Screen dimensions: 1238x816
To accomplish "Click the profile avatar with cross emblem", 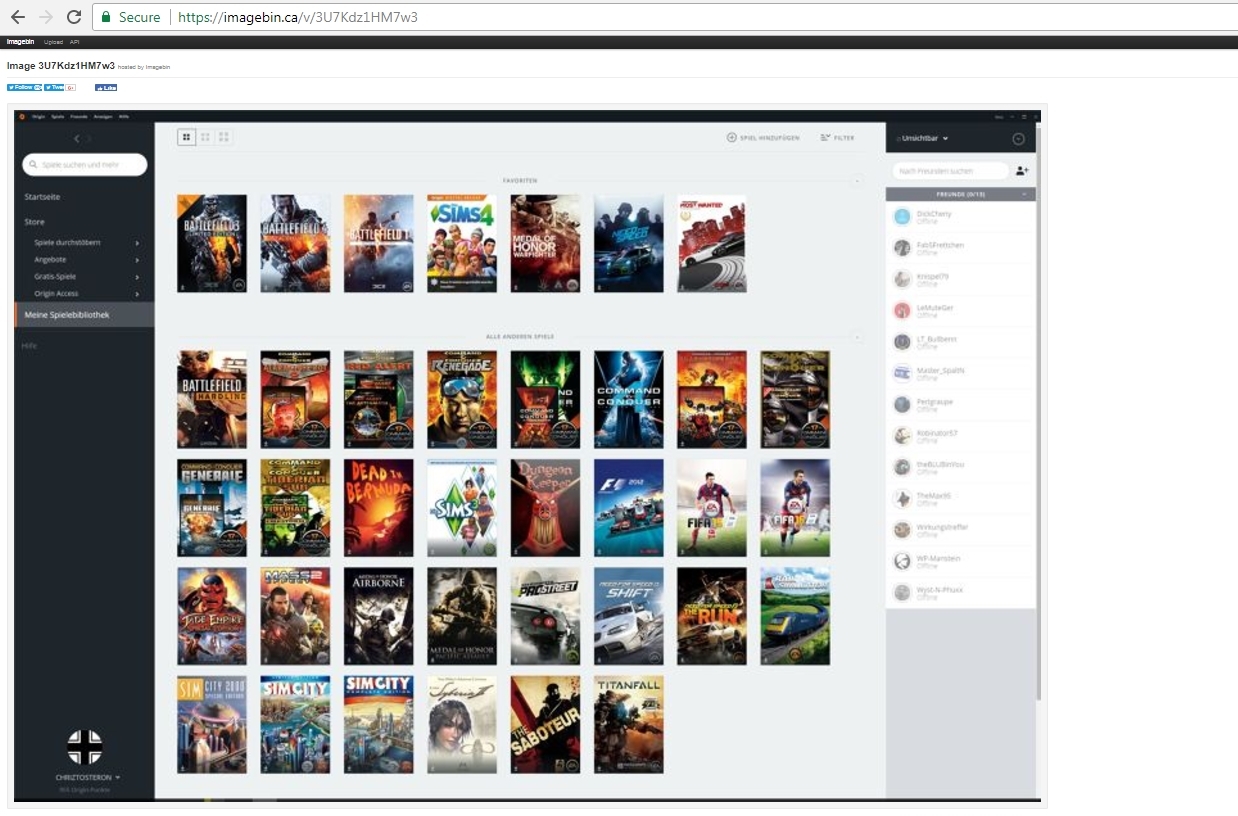I will [84, 747].
